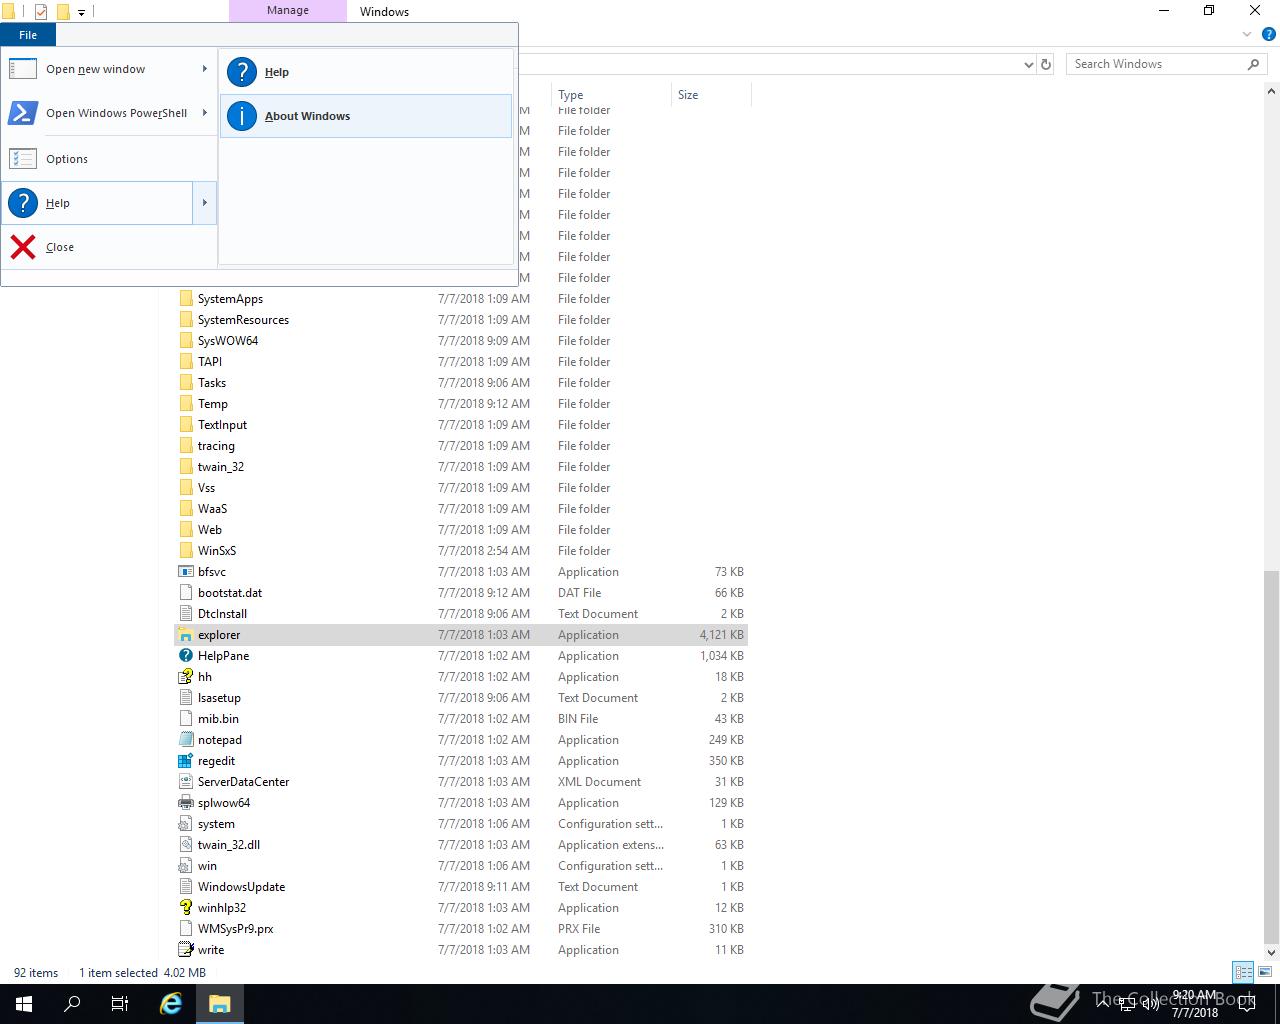The height and width of the screenshot is (1024, 1280).
Task: Open folder Options from File menu
Action: [109, 159]
